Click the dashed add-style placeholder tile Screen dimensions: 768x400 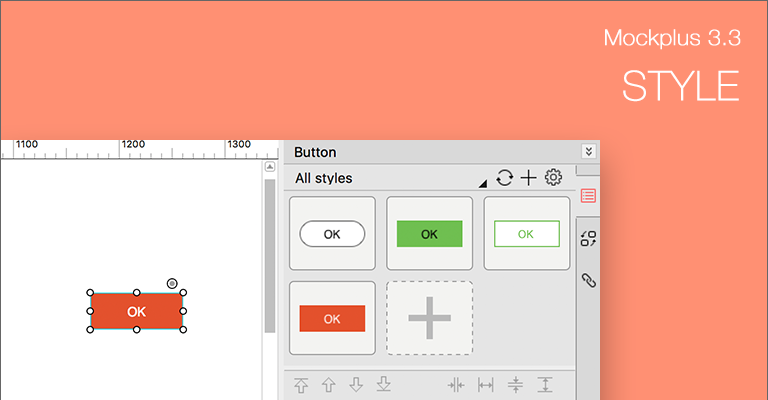point(430,318)
